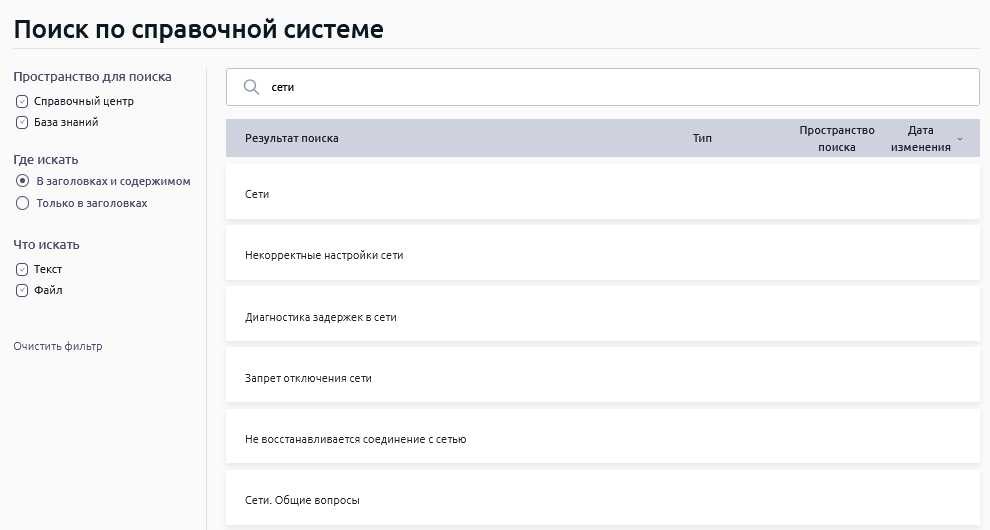The height and width of the screenshot is (530, 990).
Task: Open the Сети search result
Action: coord(257,194)
